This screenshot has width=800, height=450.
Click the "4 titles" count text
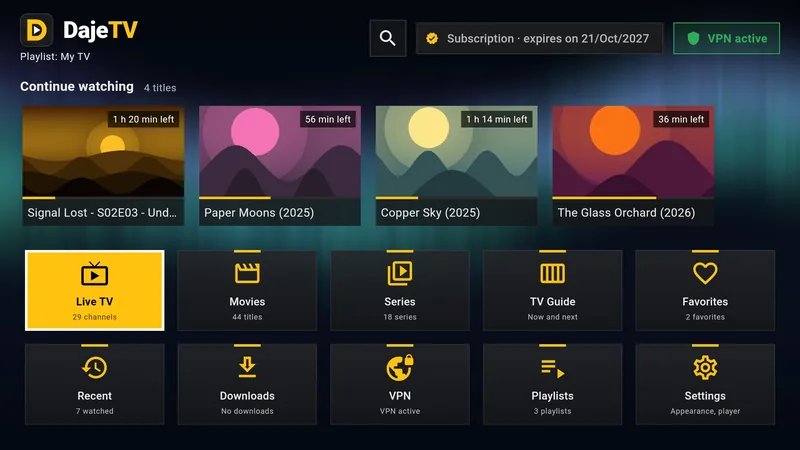(160, 88)
